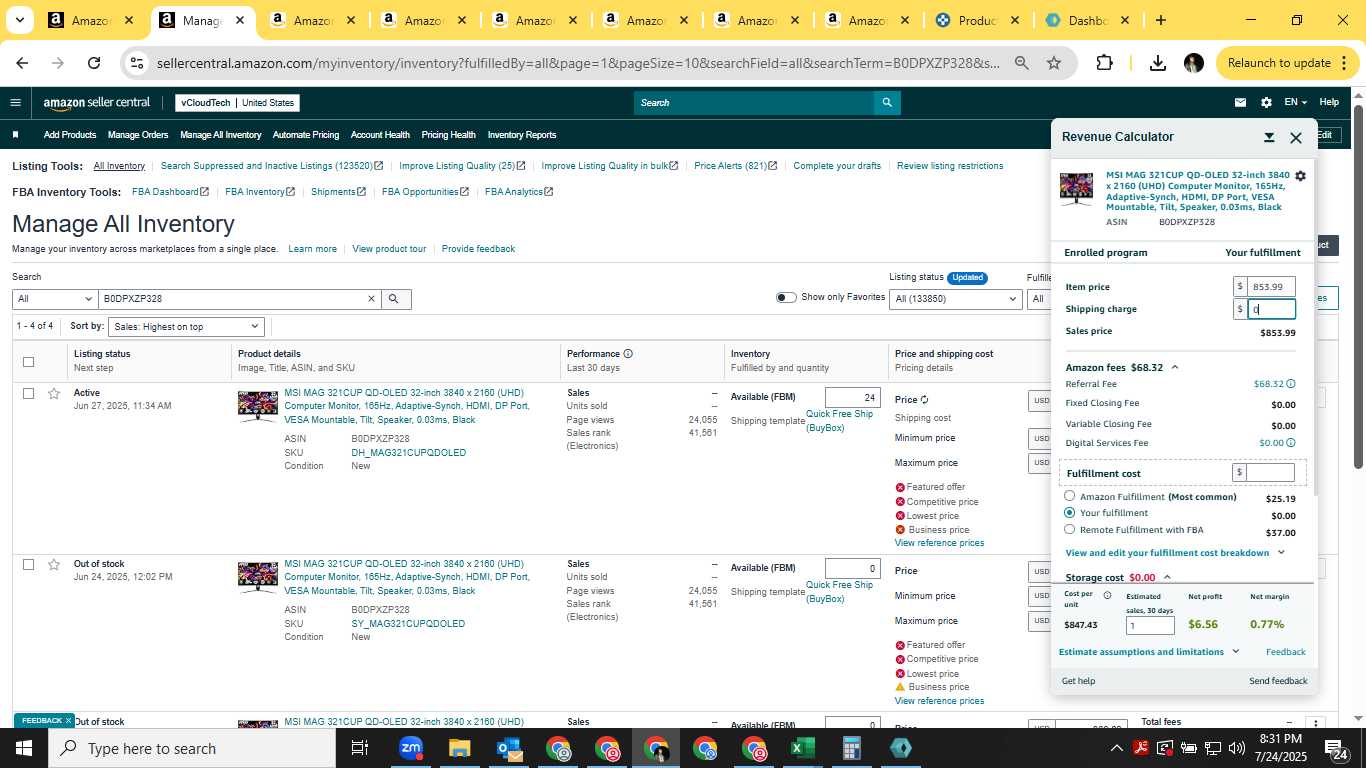Viewport: 1366px width, 768px height.
Task: Open the Sort by Sales dropdown
Action: pyautogui.click(x=186, y=327)
